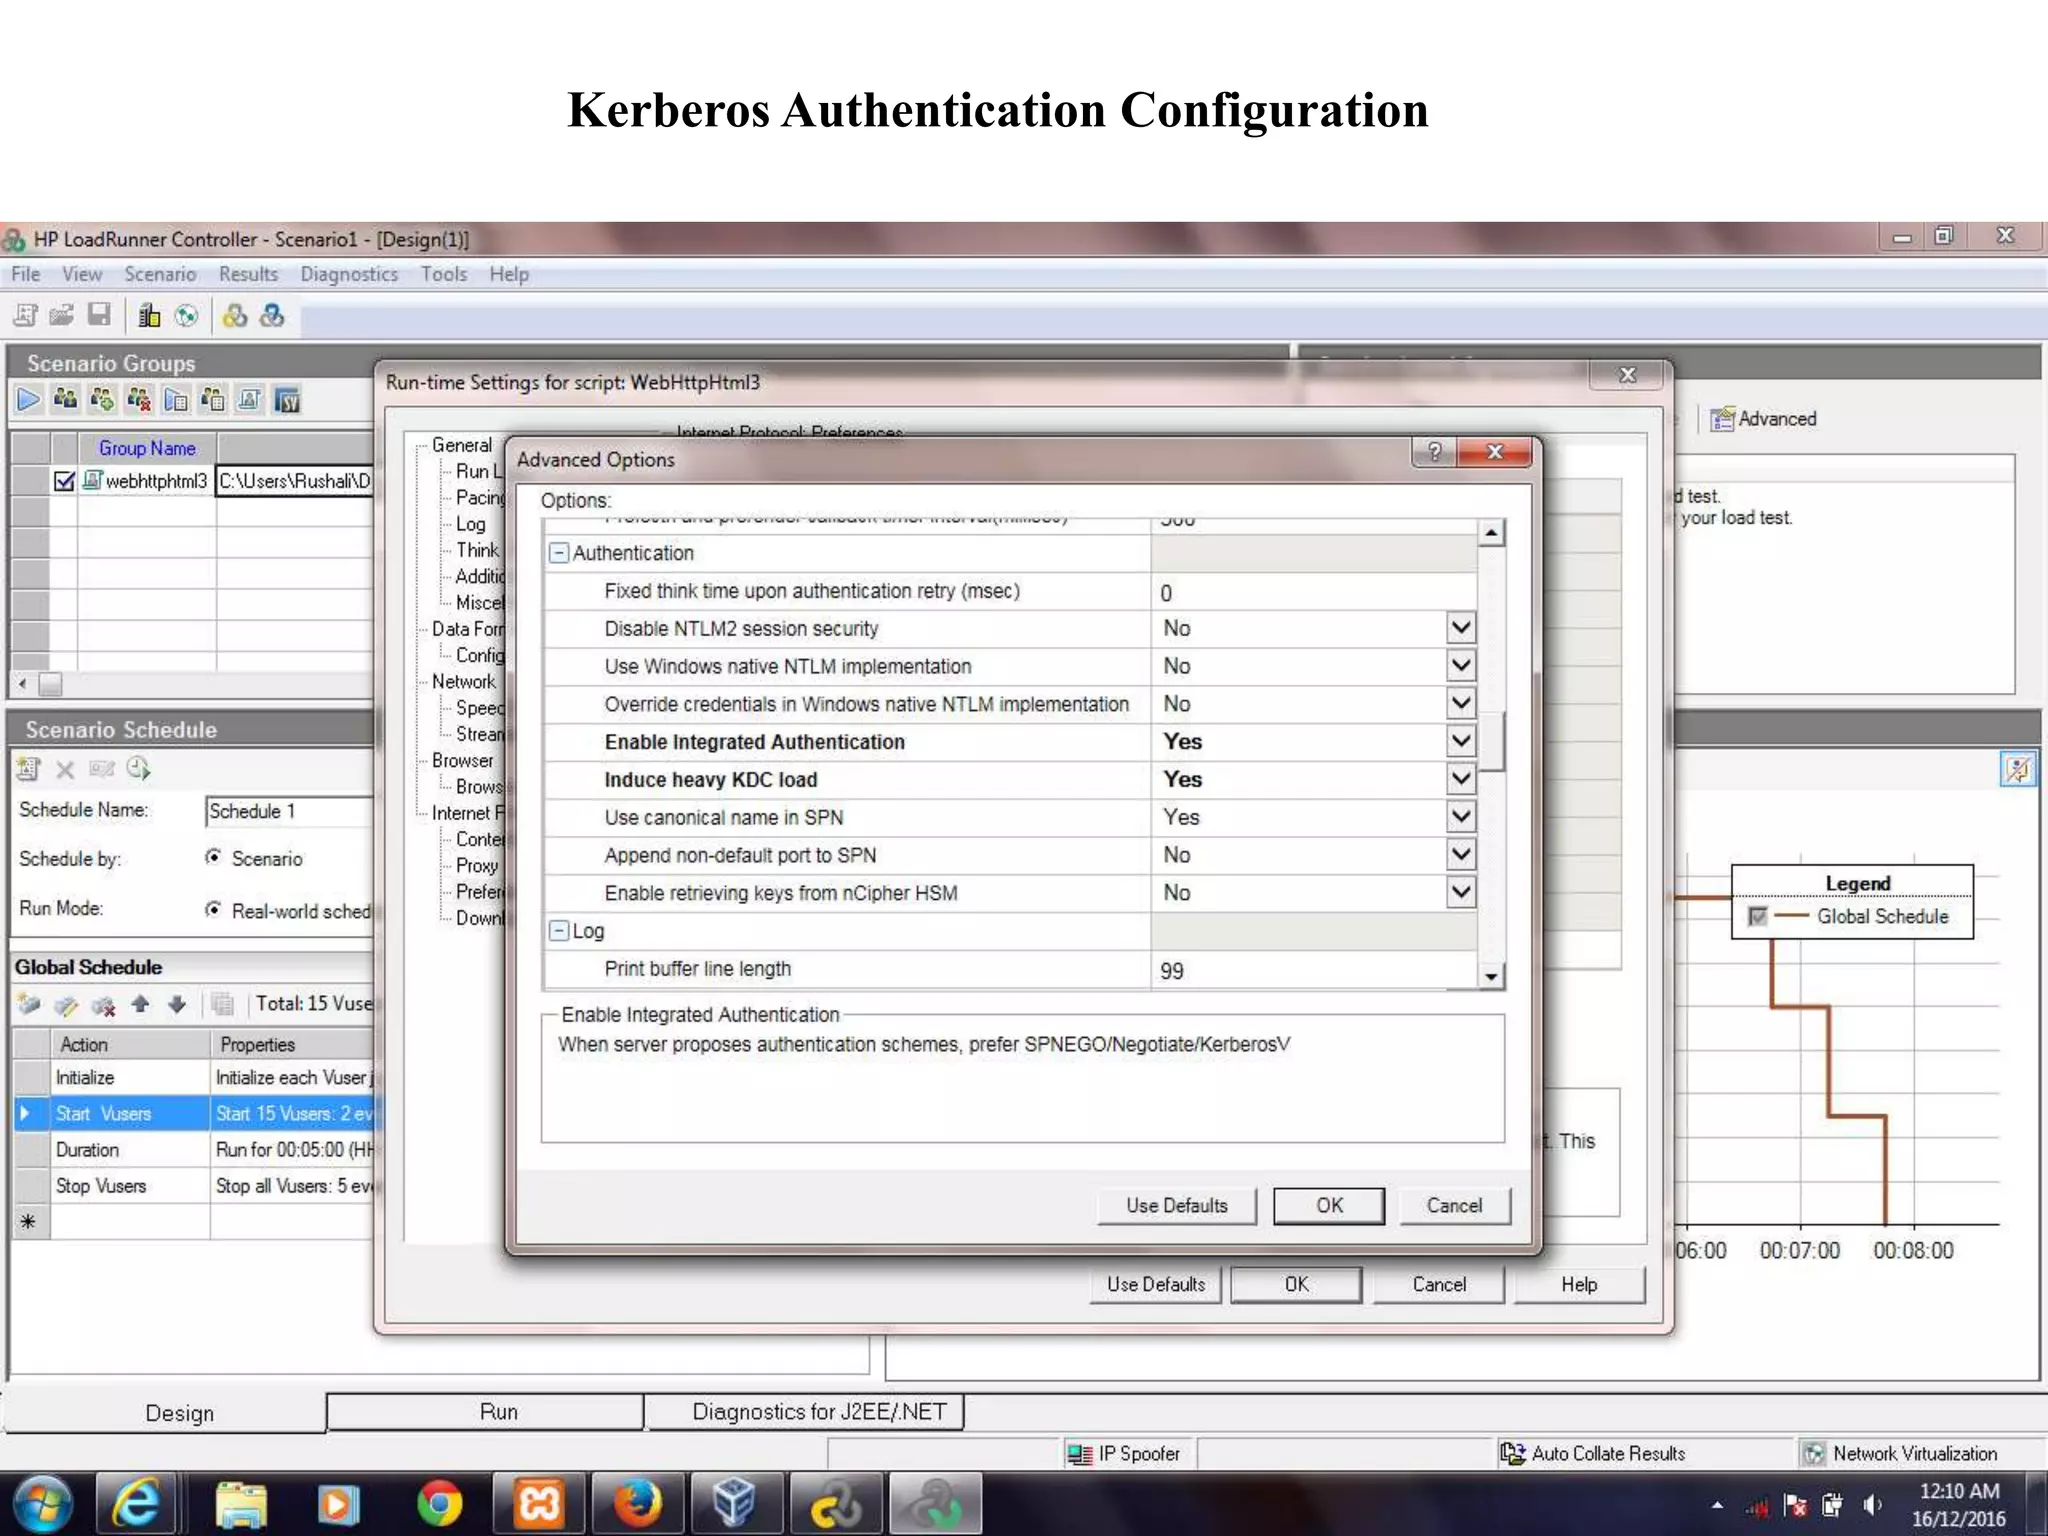Open Internet Explorer from the taskbar
2048x1536 pixels.
[x=137, y=1504]
